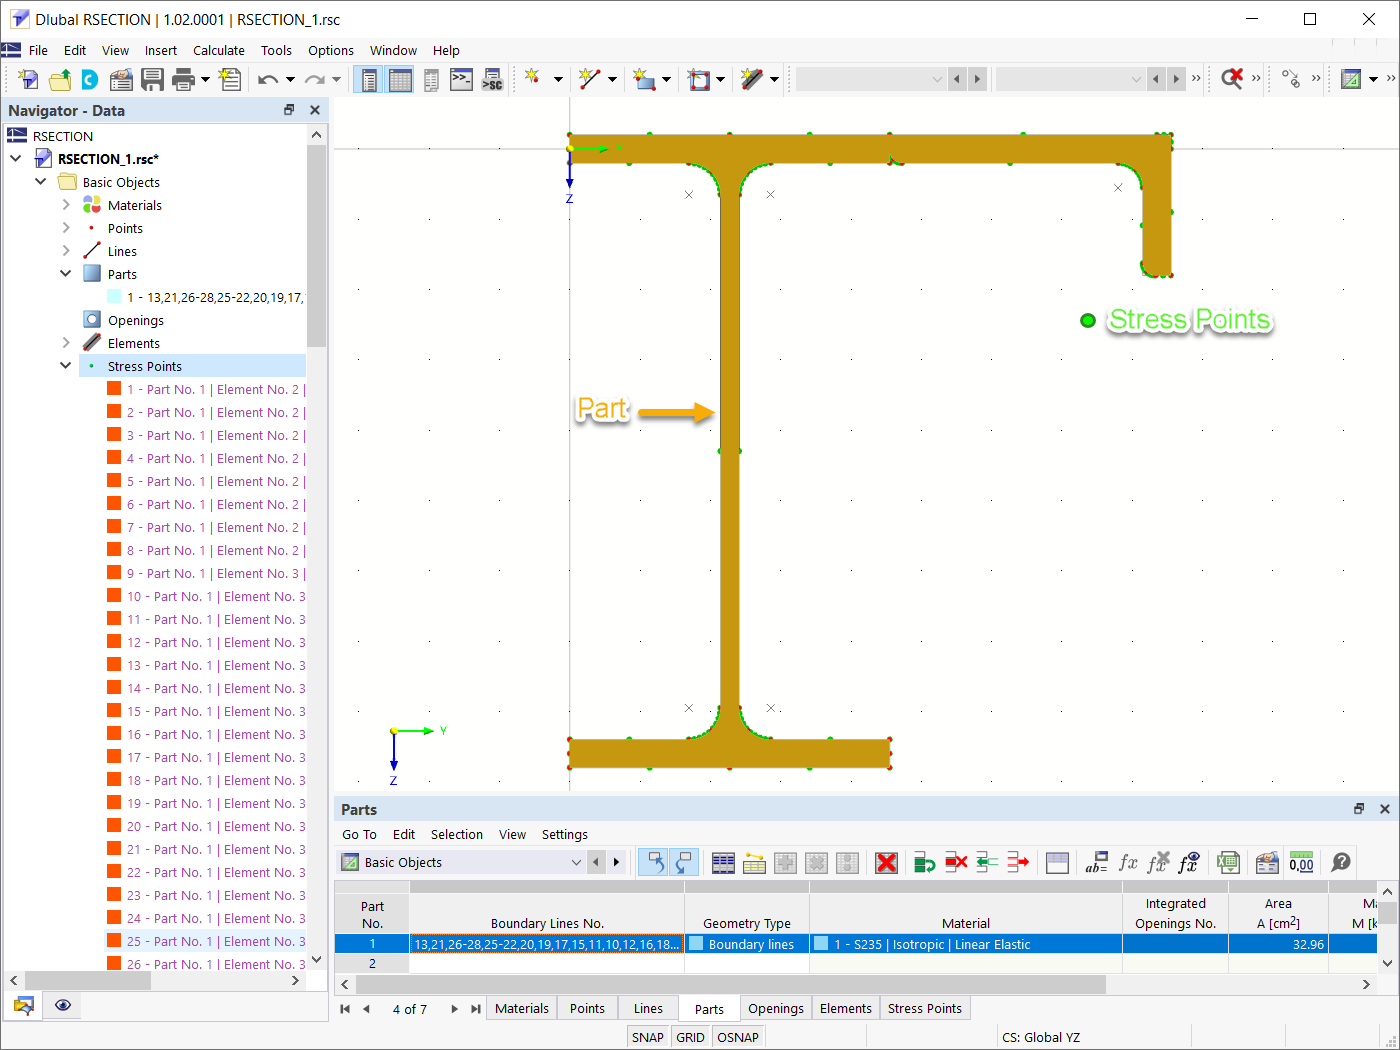Print using the printer icon
This screenshot has height=1050, width=1400.
pyautogui.click(x=183, y=79)
